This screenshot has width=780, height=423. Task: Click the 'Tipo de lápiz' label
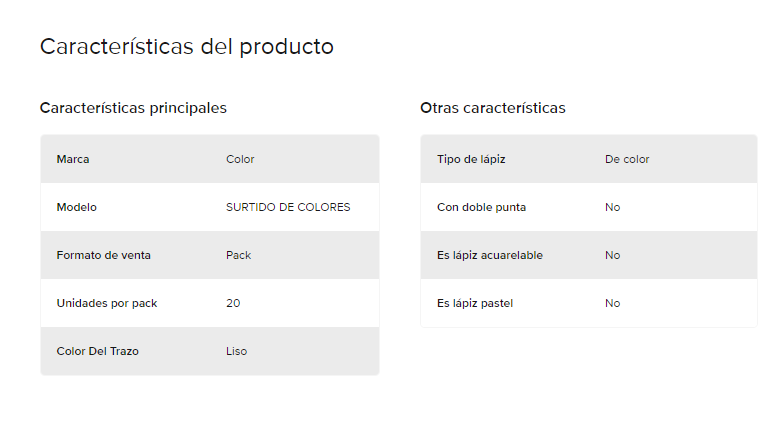pos(471,159)
